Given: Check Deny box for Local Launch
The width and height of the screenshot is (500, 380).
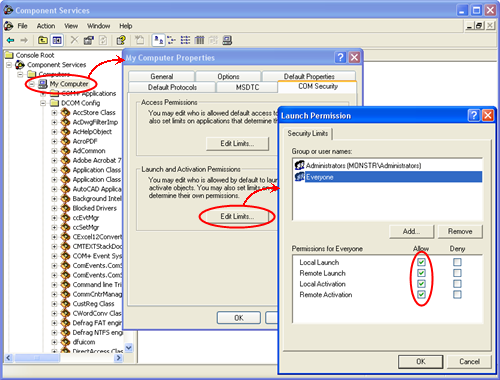Looking at the screenshot, I should point(457,262).
